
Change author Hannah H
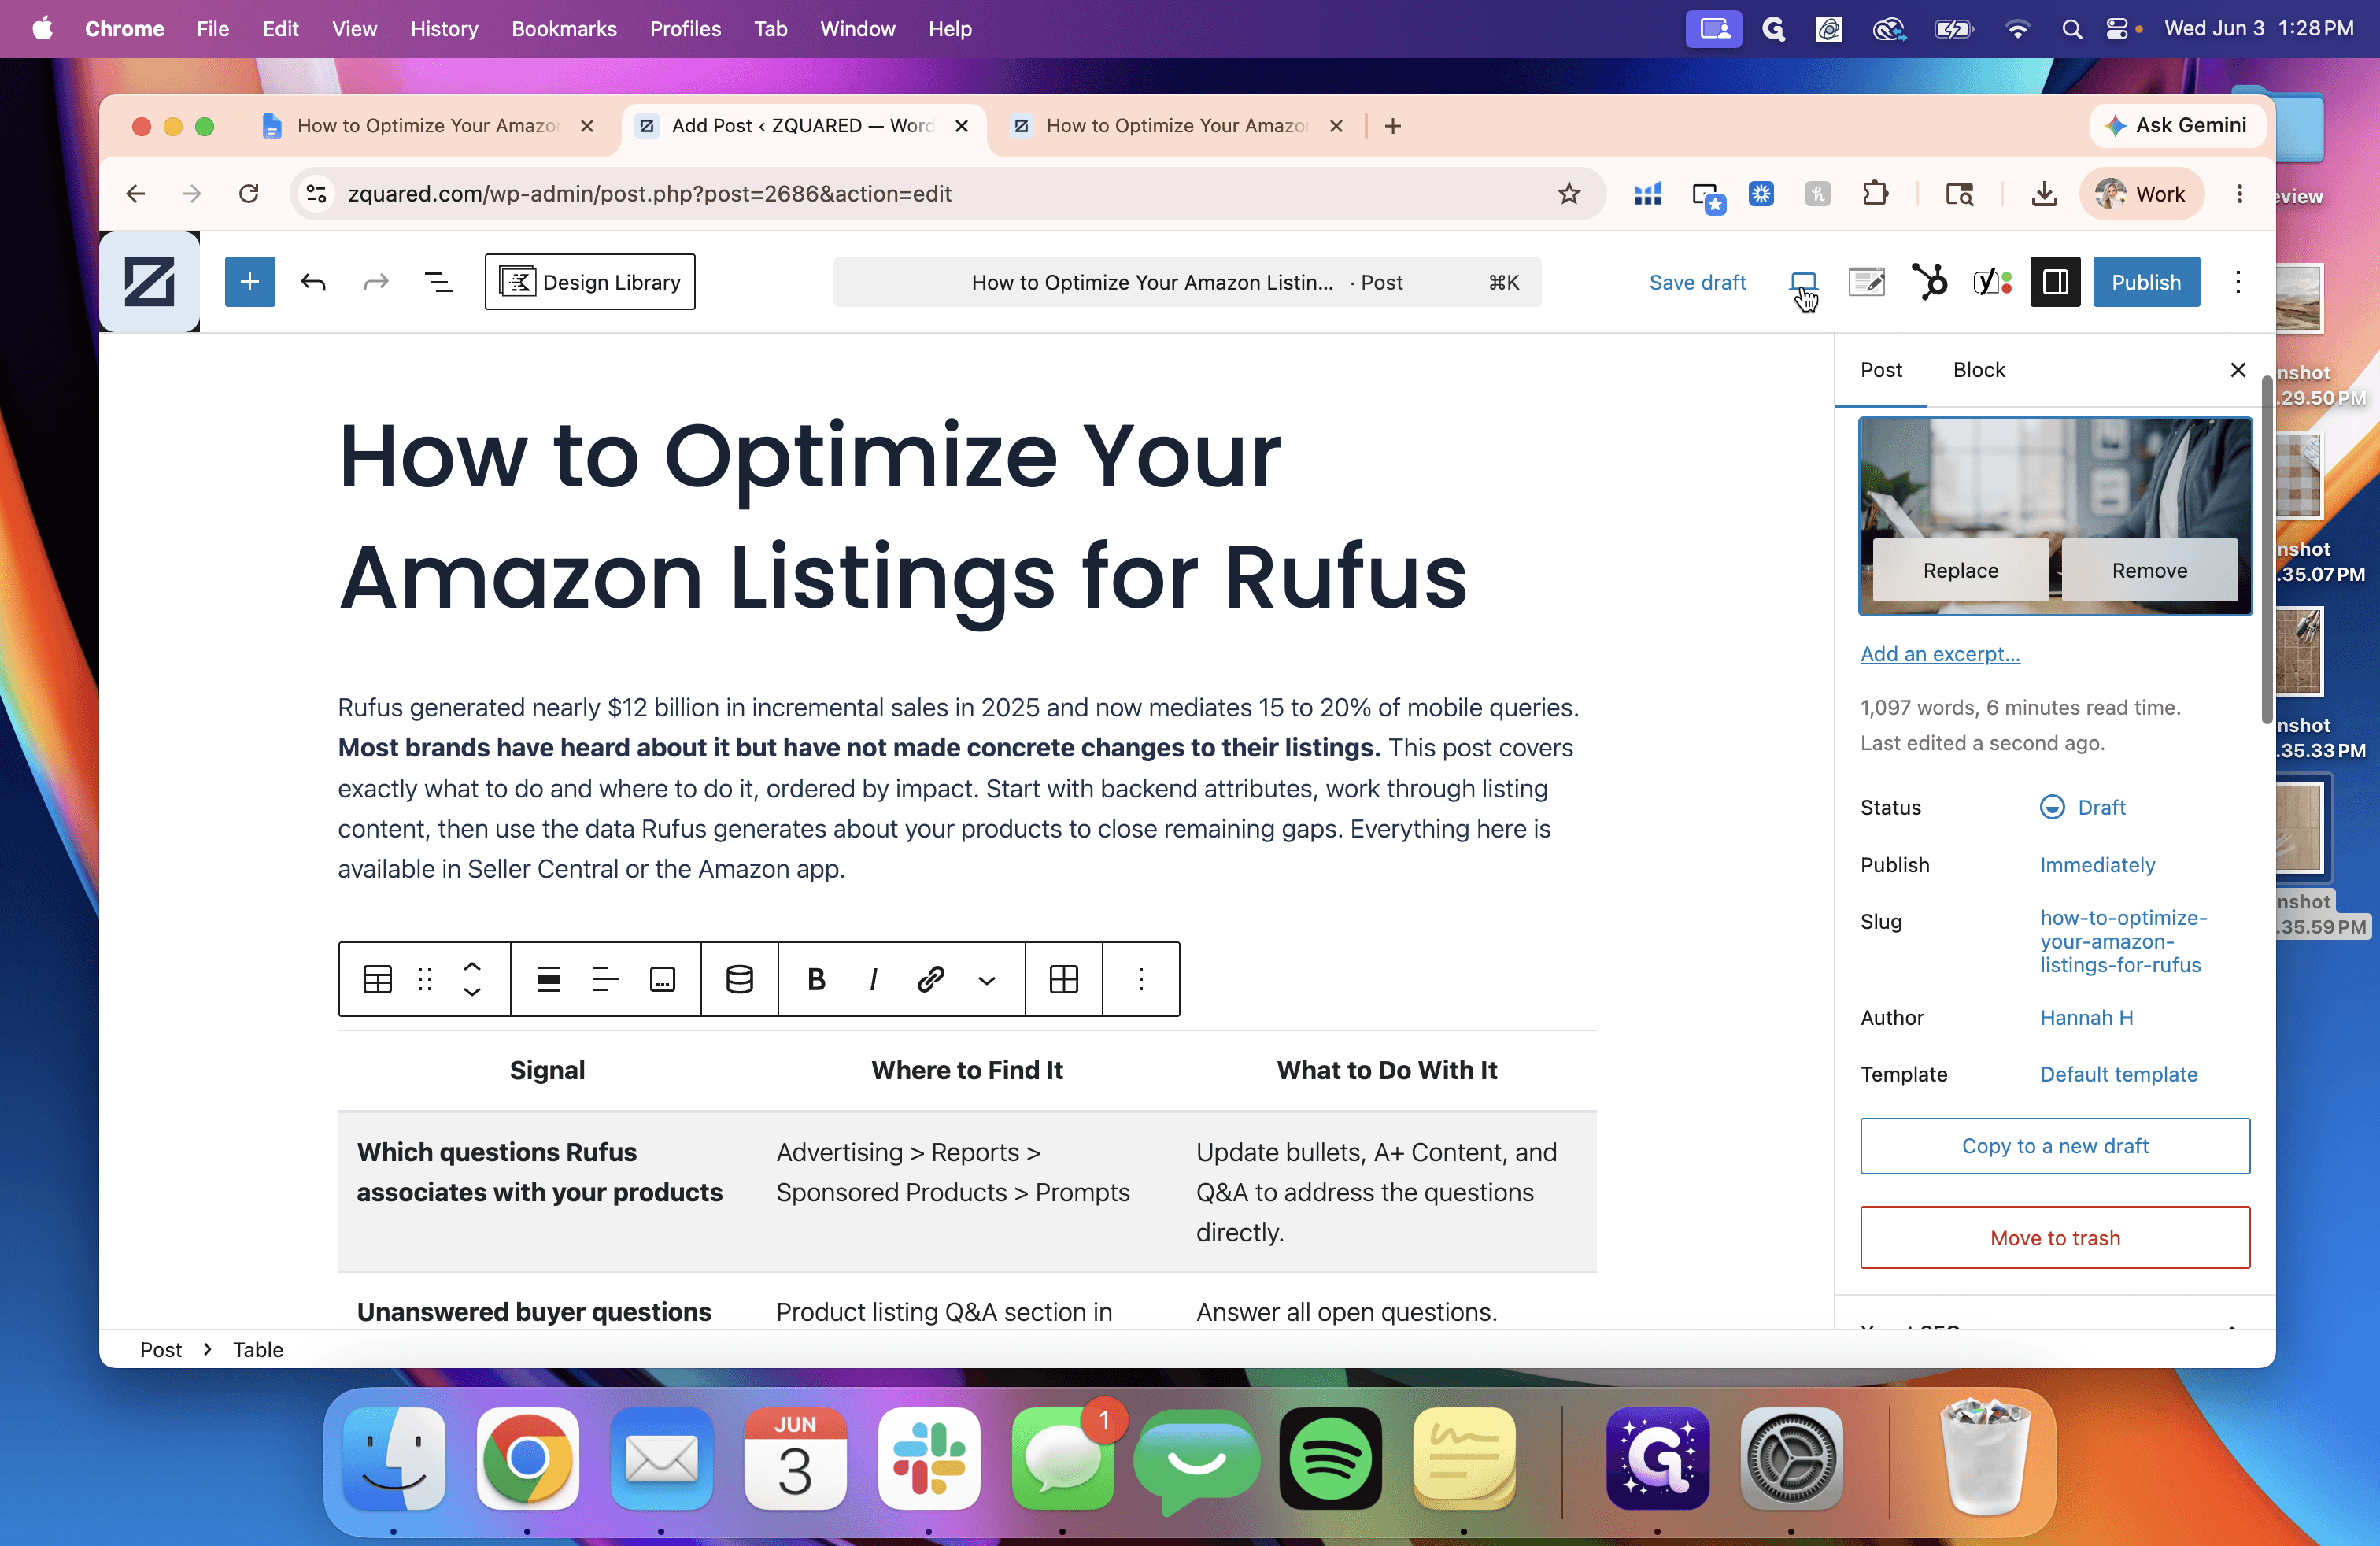coord(2086,1017)
